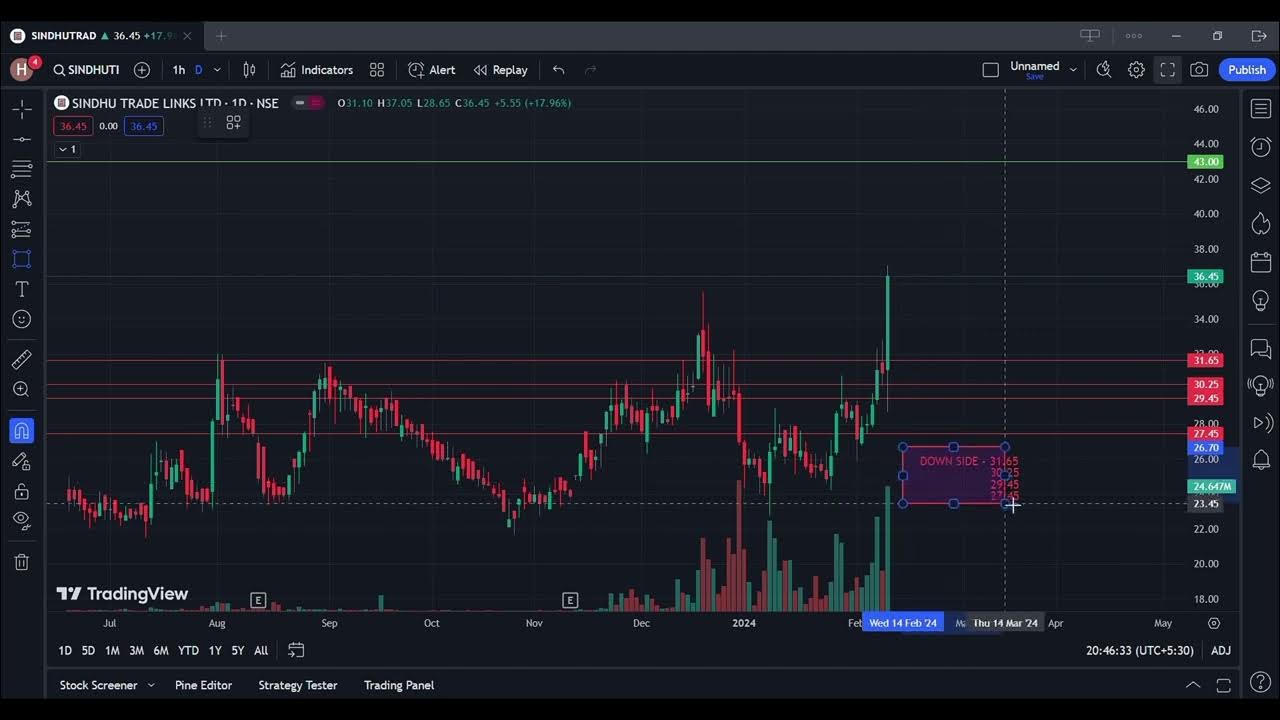The image size is (1280, 720).
Task: Hide all drawings with eye icon
Action: pos(21,520)
